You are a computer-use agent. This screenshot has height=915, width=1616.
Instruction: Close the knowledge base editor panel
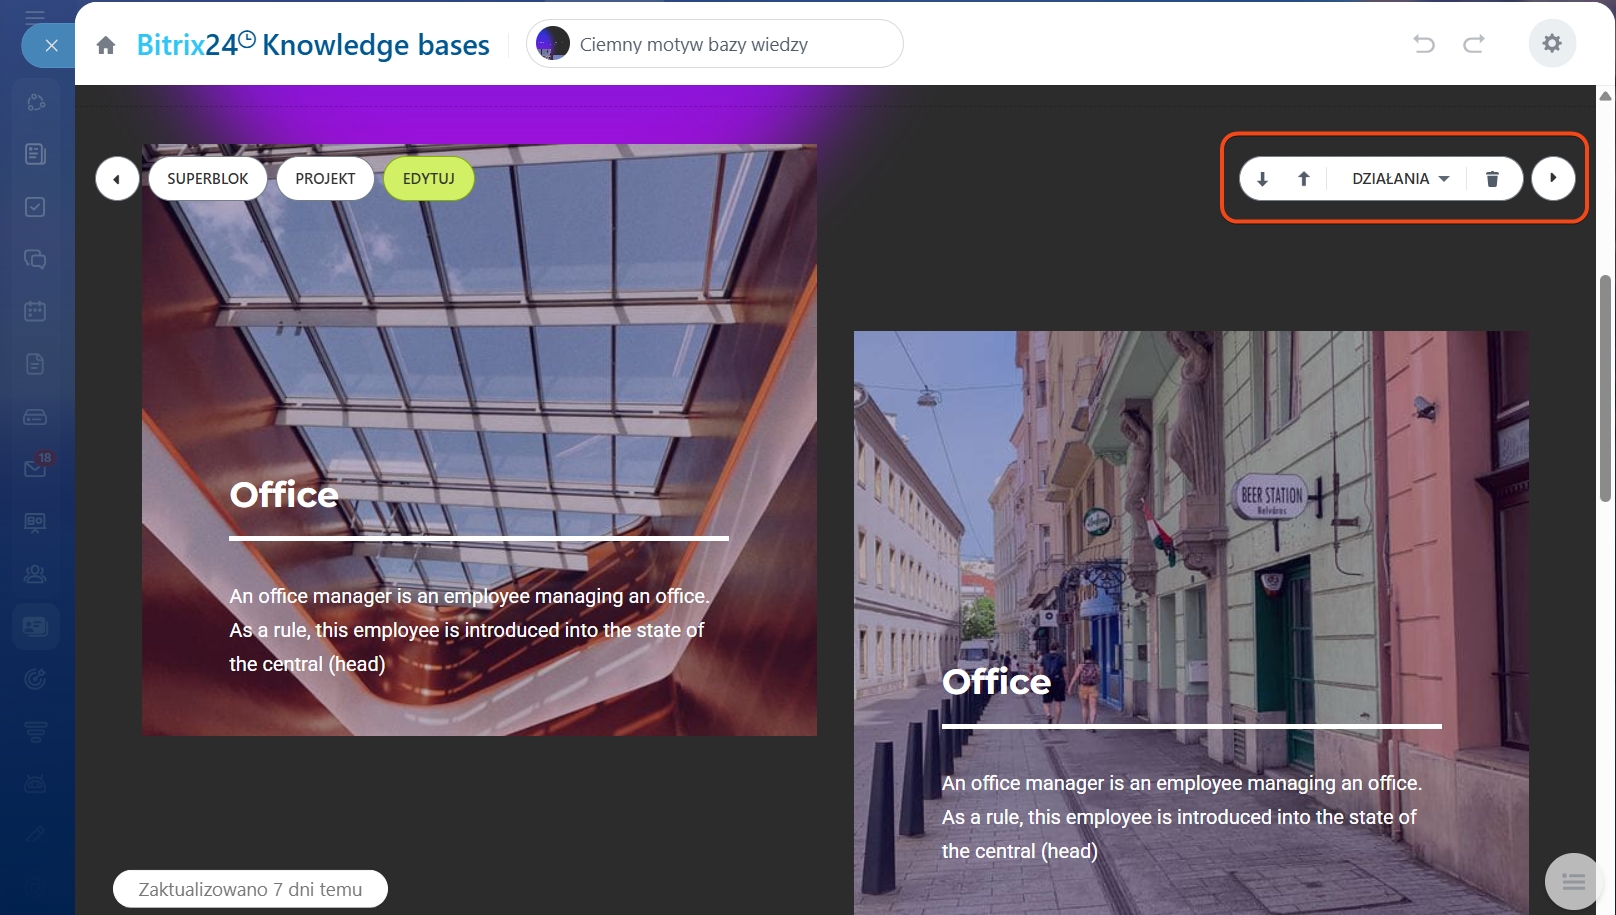51,45
